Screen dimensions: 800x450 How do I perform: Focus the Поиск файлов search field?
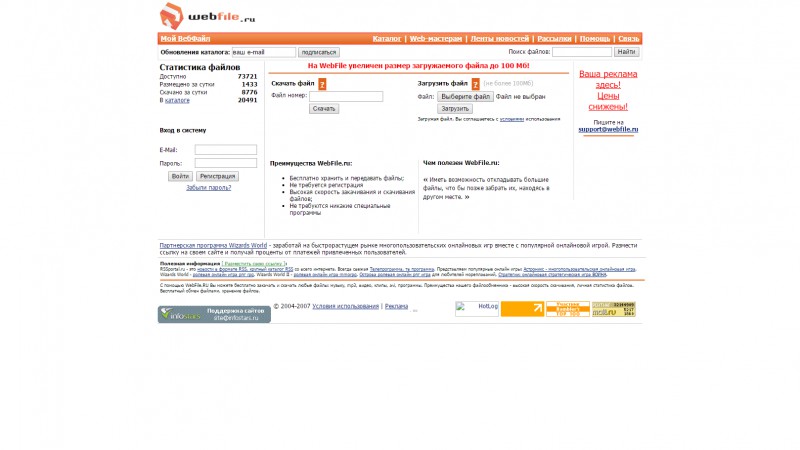click(582, 52)
